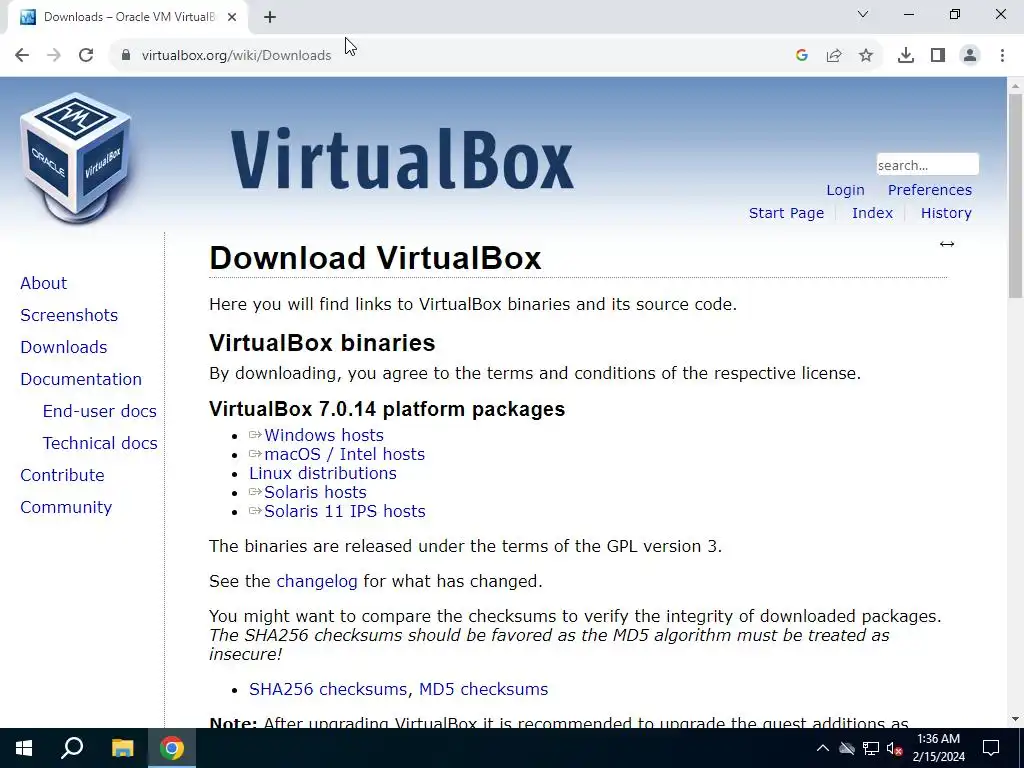This screenshot has width=1024, height=768.
Task: Open File Explorer from the taskbar
Action: click(x=122, y=748)
